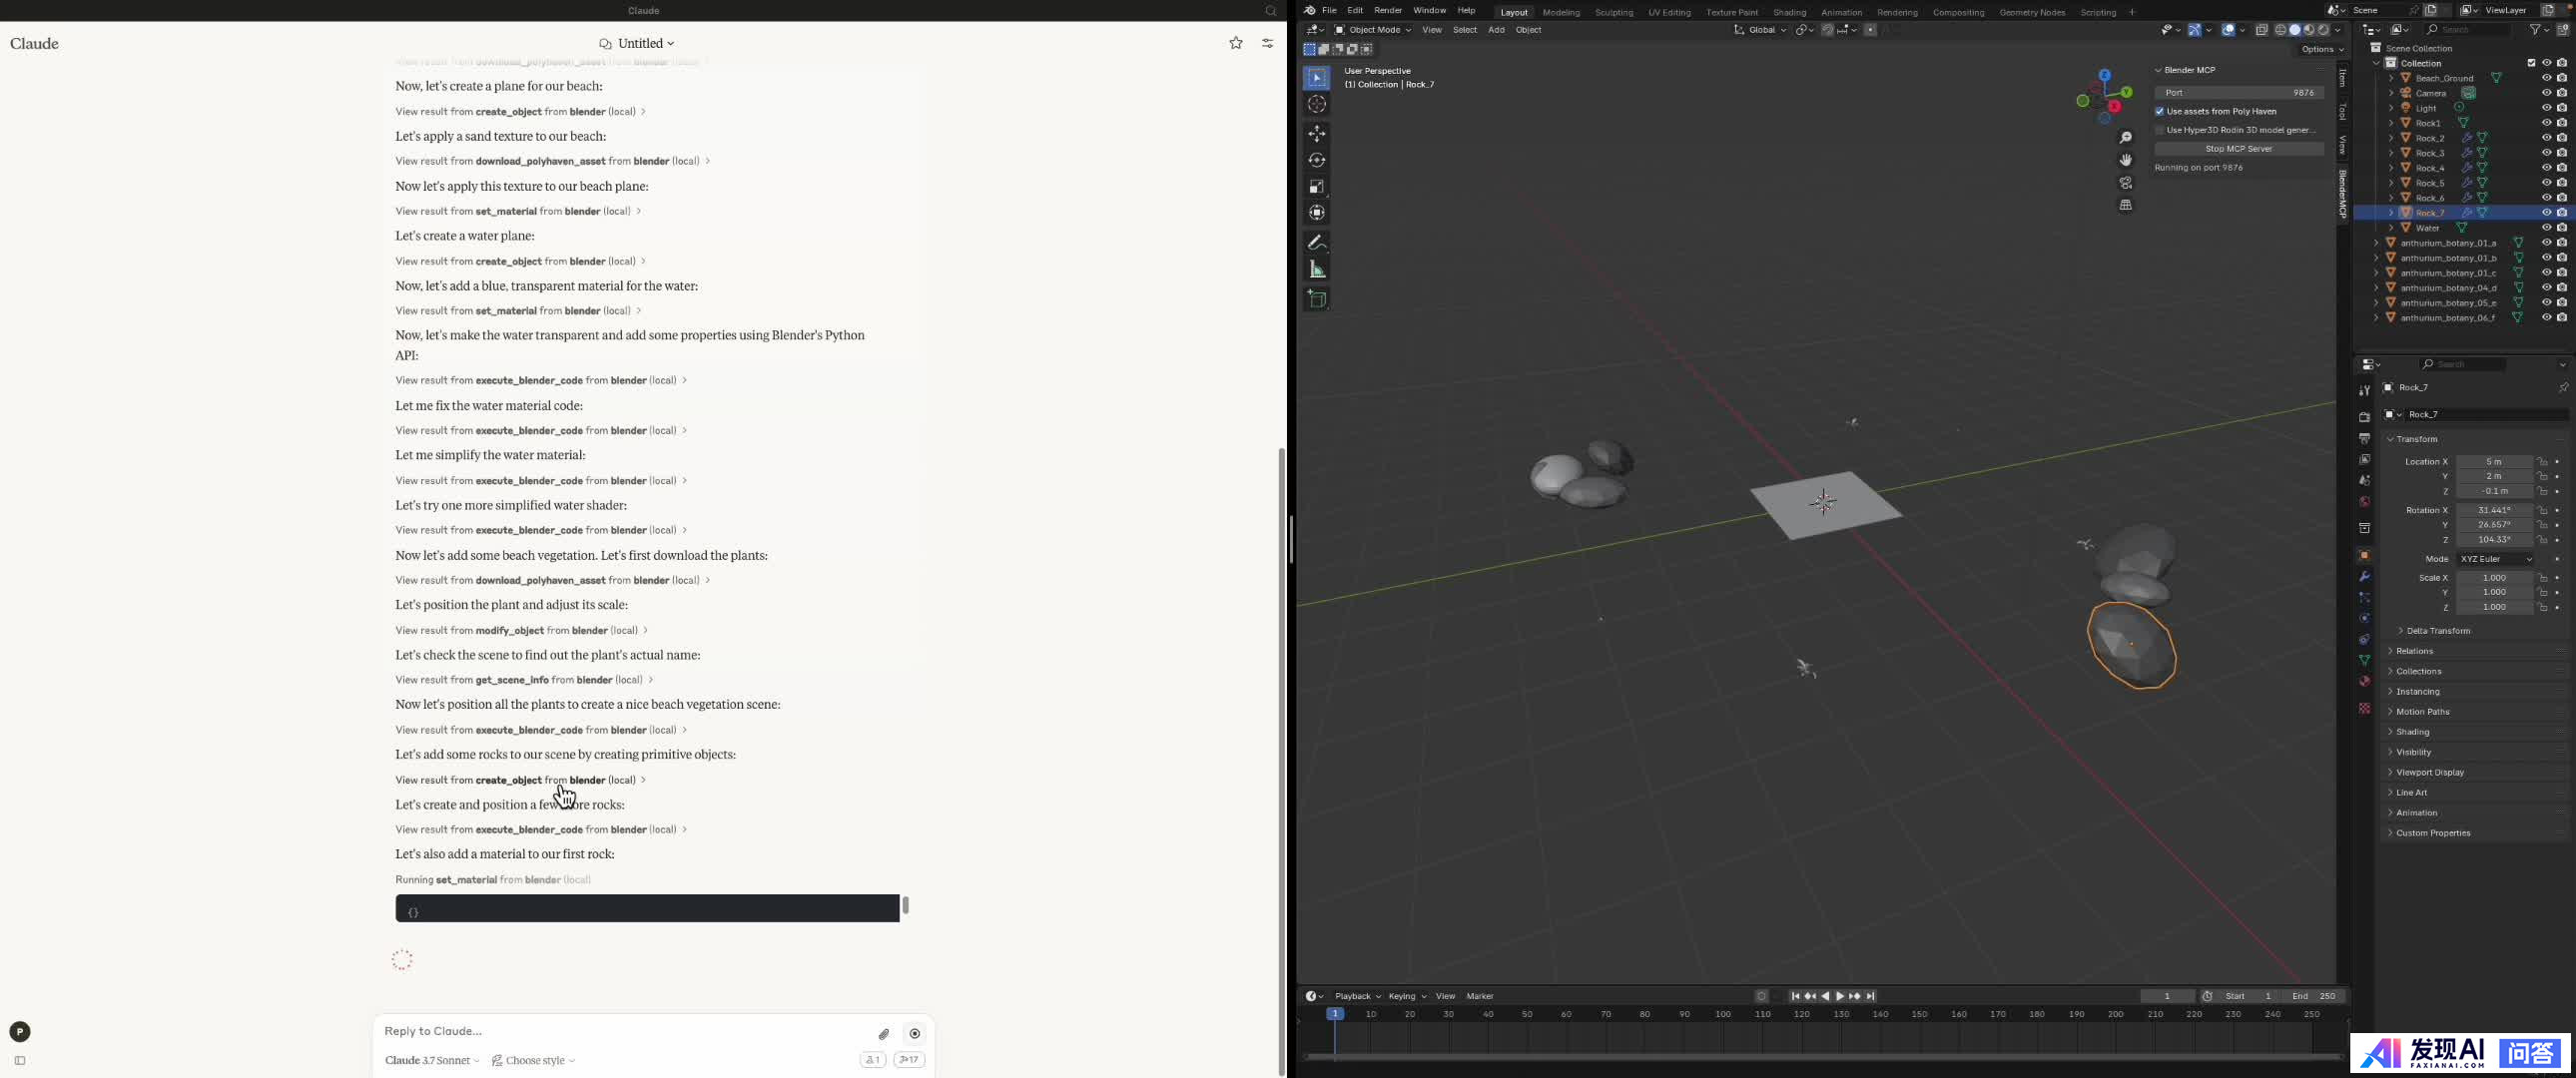Select the Scale tool in Blender toolbar

1317,187
